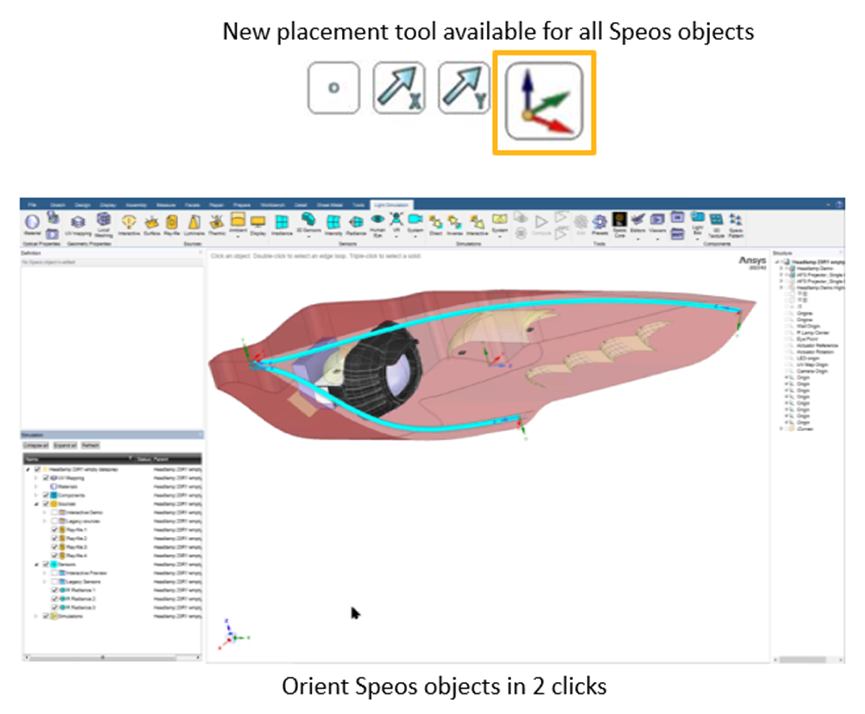
Task: Create a Human Eye sensor
Action: (377, 224)
